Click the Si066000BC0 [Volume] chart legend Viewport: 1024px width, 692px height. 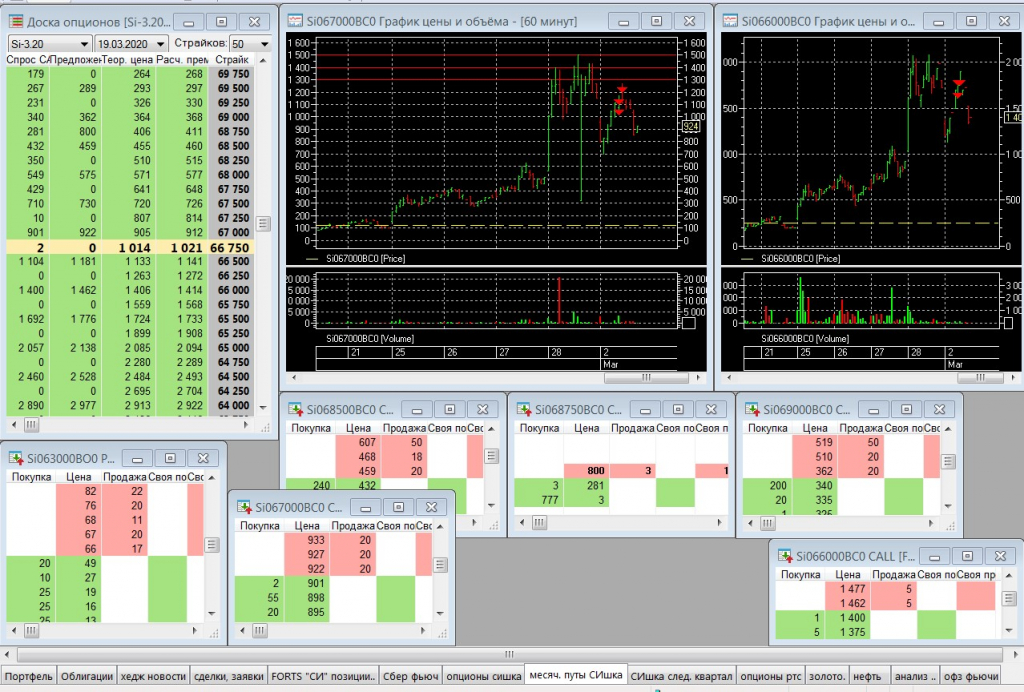[x=805, y=339]
